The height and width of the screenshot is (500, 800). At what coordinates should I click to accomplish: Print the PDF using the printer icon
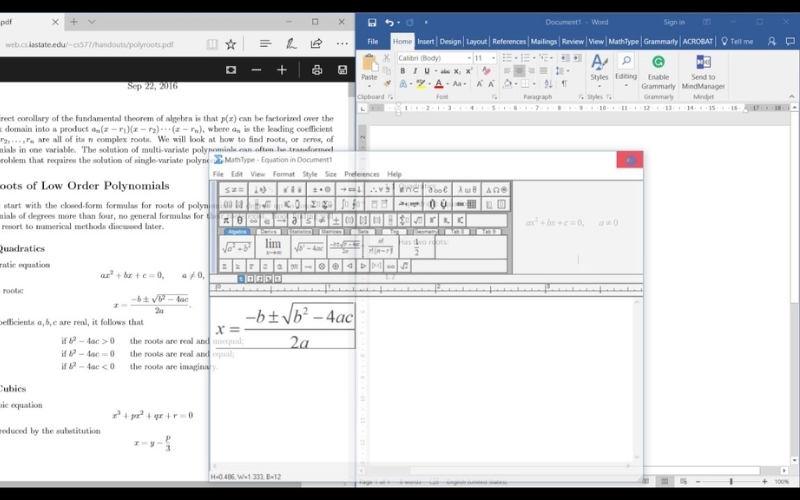(x=317, y=70)
